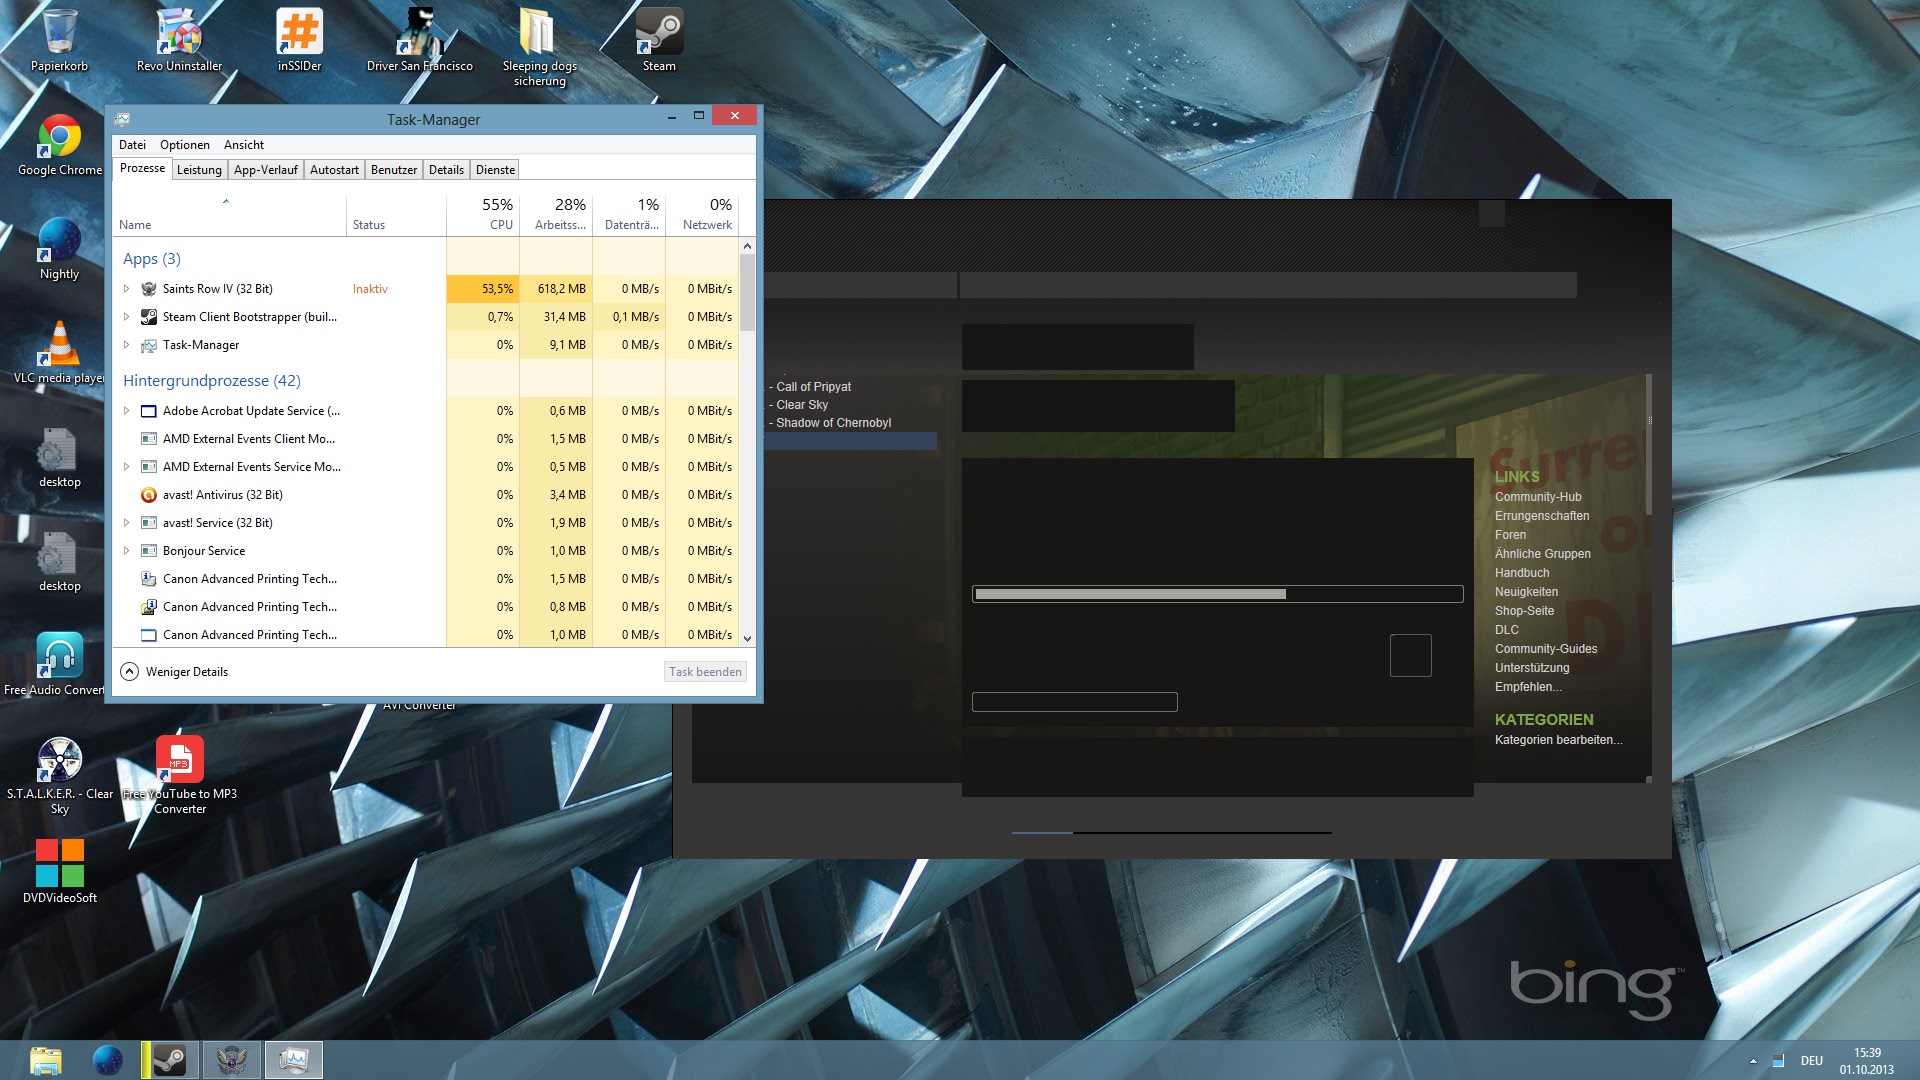Click the Steam icon in the taskbar
This screenshot has height=1080, width=1920.
[x=170, y=1060]
